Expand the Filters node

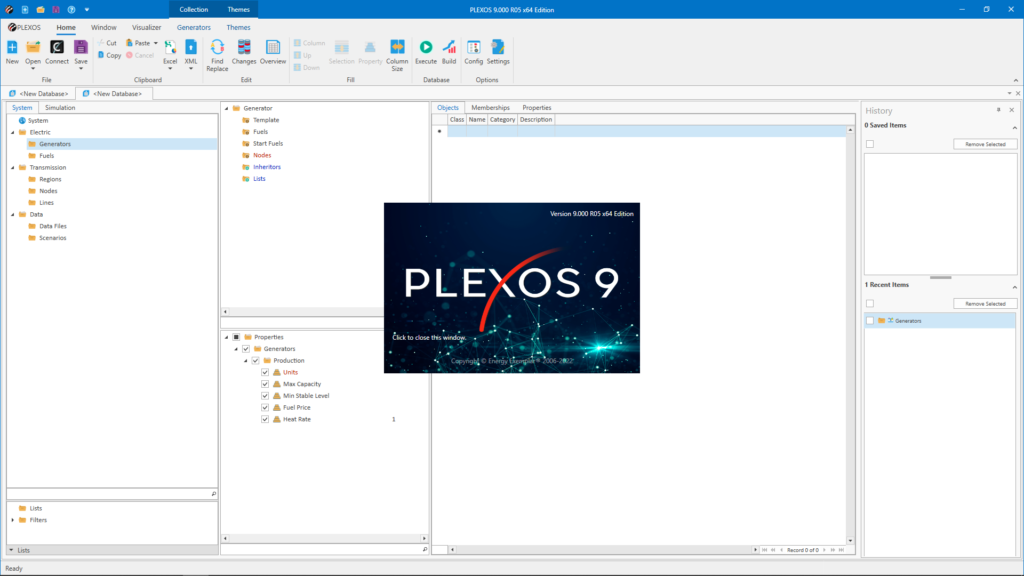point(12,520)
